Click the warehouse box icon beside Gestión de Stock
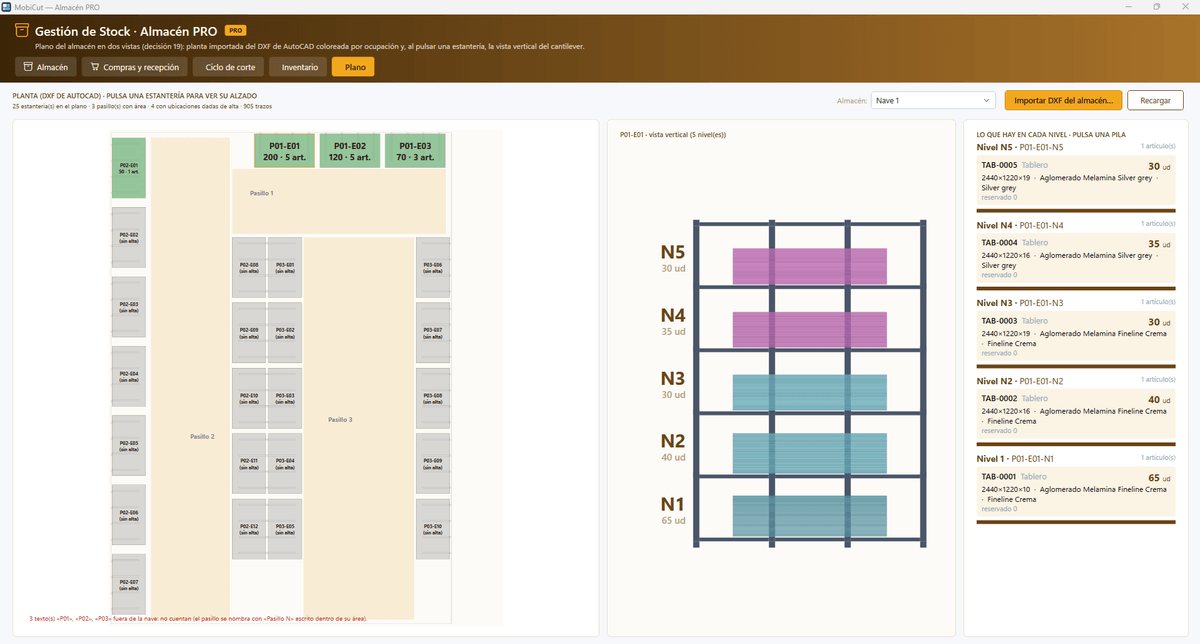This screenshot has height=644, width=1200. [21, 32]
